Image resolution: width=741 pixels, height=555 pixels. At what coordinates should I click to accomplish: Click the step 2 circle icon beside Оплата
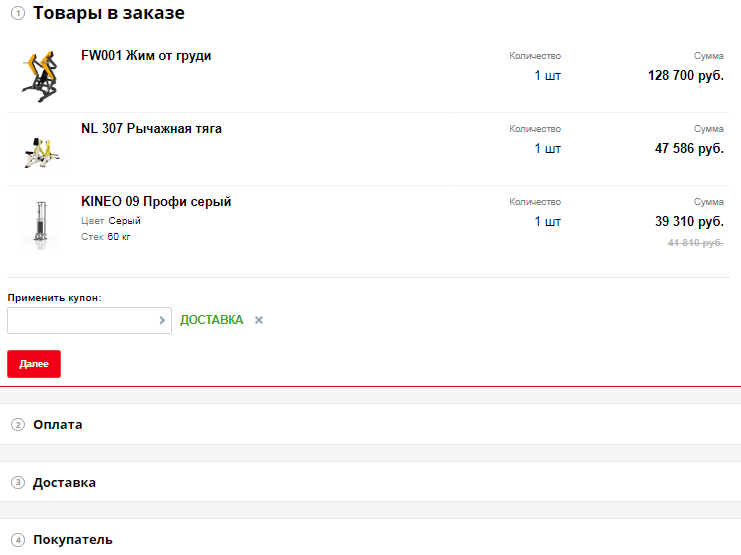pyautogui.click(x=18, y=425)
